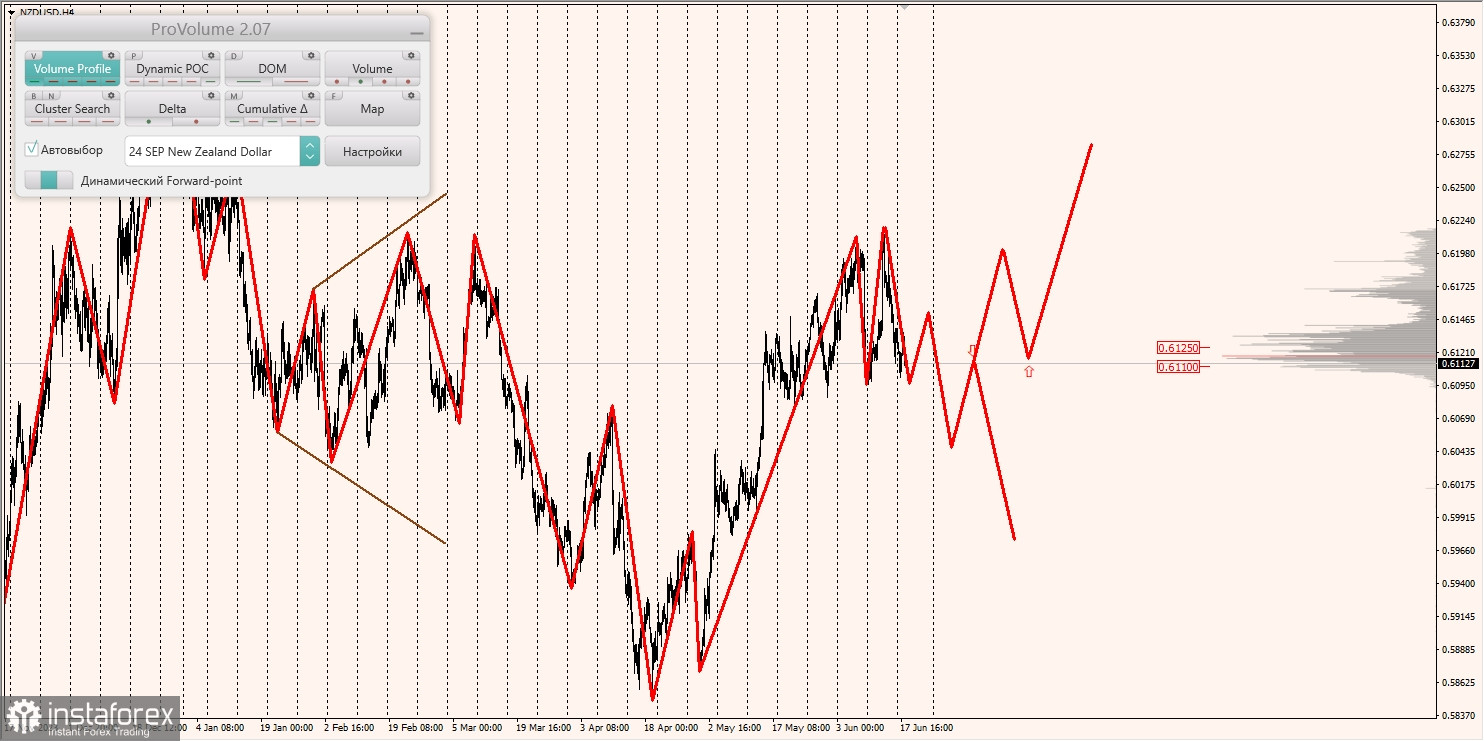
Task: Click the 17 Jun 16:00 date label
Action: click(925, 728)
